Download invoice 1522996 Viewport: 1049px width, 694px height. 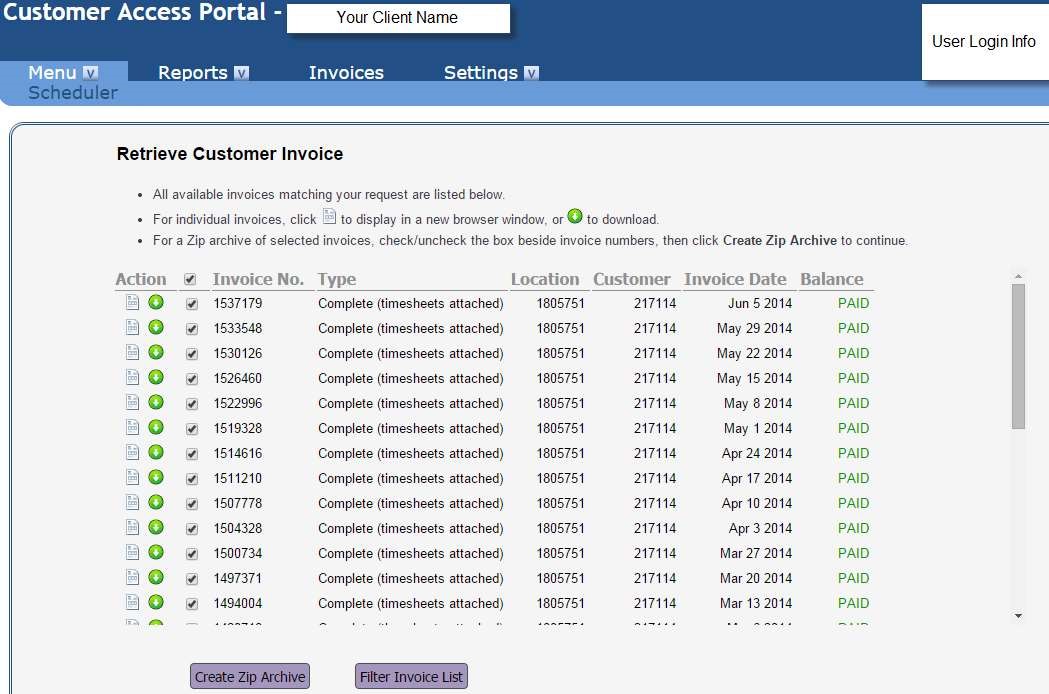point(156,402)
